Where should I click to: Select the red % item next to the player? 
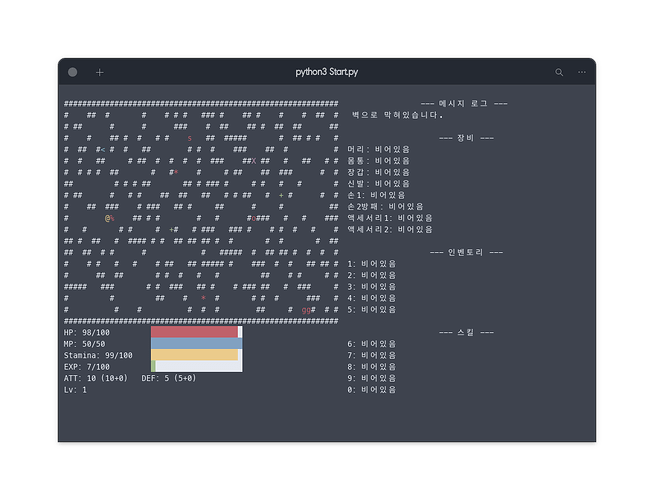point(113,217)
